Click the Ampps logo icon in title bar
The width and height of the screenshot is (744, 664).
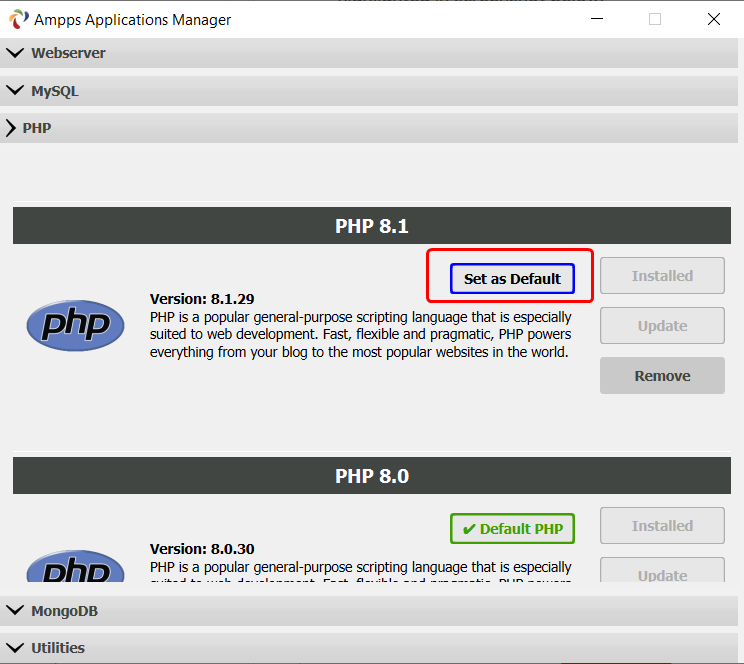click(19, 19)
